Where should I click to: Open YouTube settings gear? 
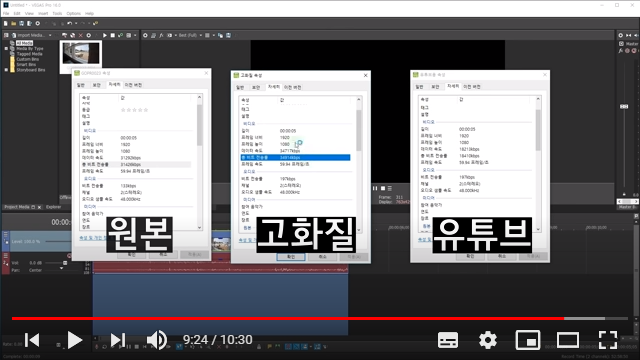[x=488, y=340]
